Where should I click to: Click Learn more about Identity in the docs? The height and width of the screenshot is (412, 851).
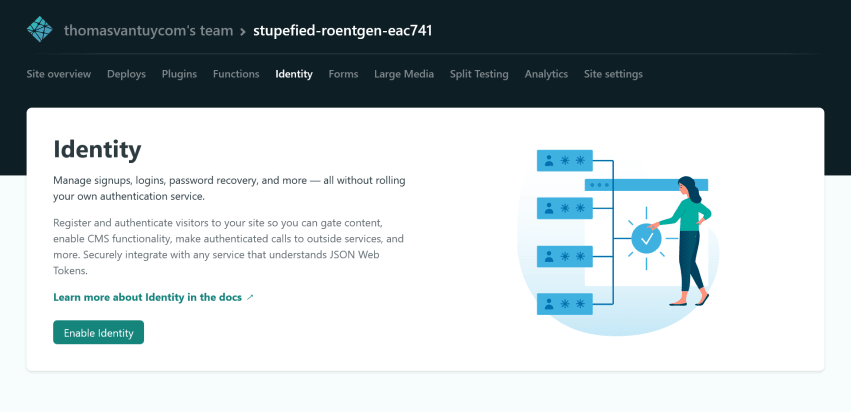click(153, 297)
